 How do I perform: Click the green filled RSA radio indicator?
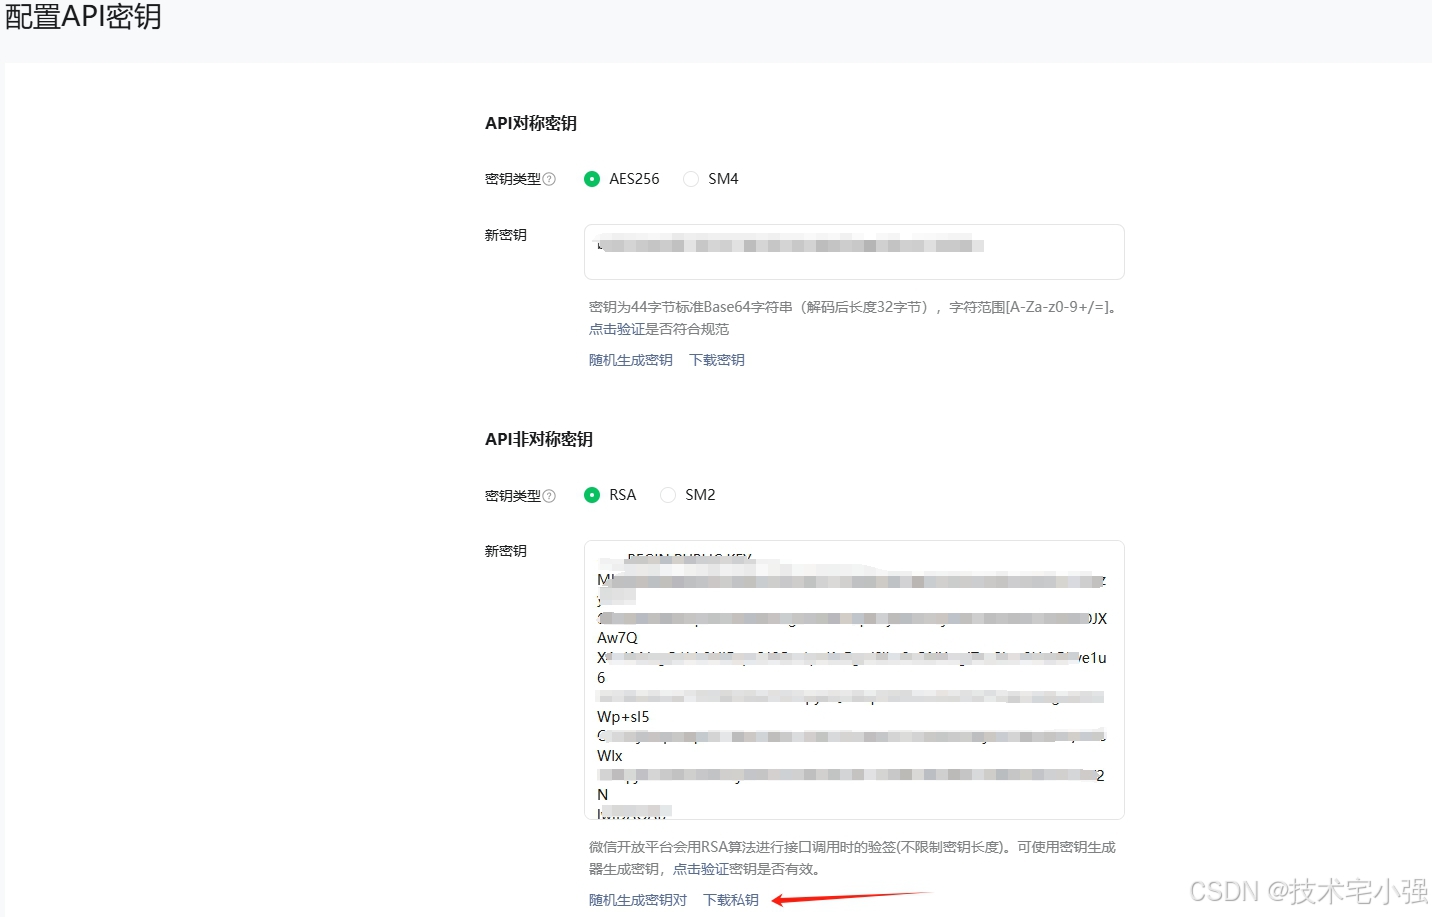592,494
